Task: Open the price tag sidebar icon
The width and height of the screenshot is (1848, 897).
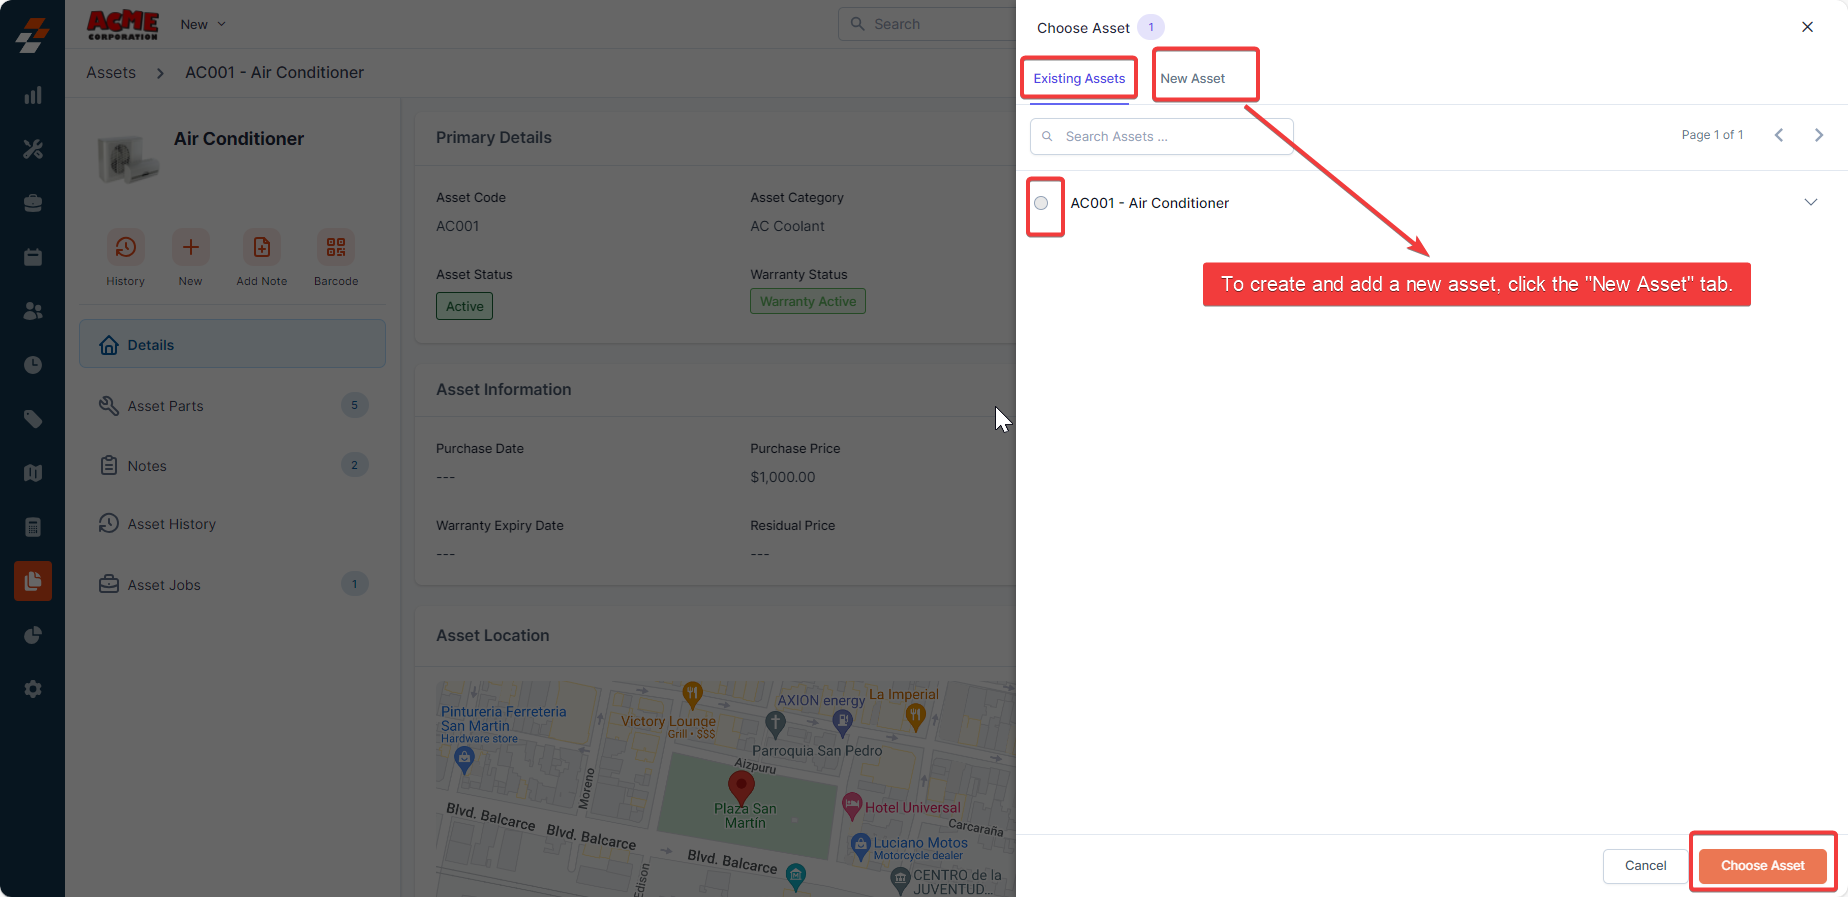Action: point(33,419)
